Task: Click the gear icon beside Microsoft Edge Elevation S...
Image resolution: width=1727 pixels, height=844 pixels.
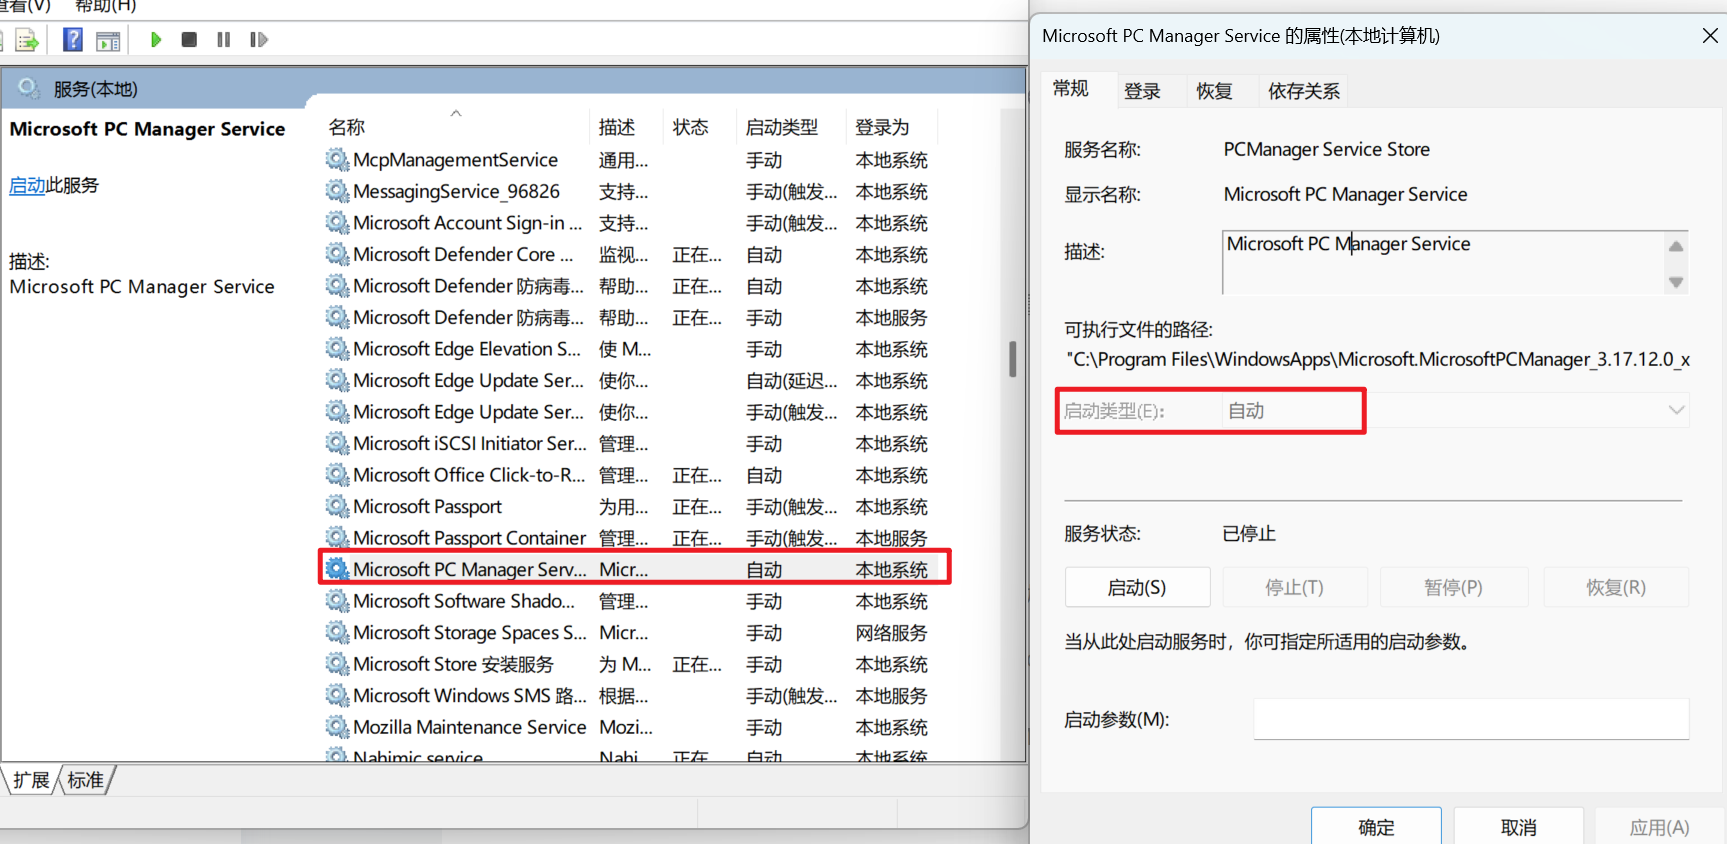Action: pyautogui.click(x=337, y=349)
